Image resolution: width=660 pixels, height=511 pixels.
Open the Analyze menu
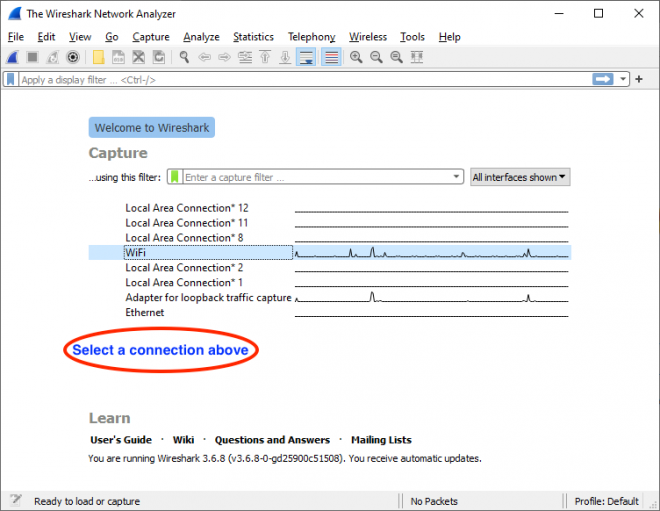[x=201, y=37]
